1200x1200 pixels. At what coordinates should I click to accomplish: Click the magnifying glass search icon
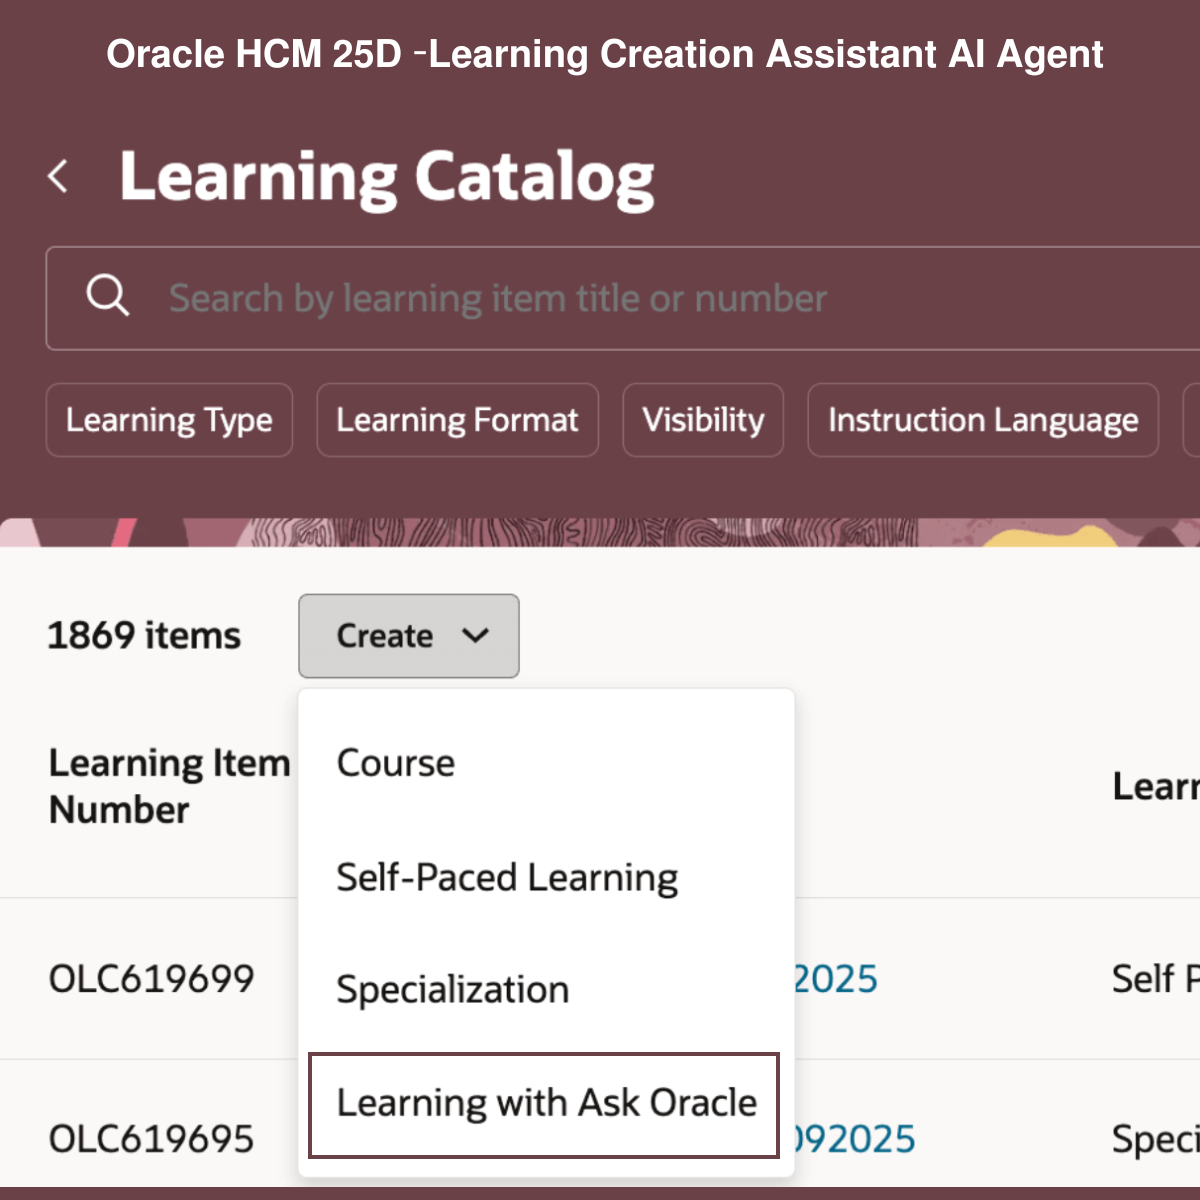tap(107, 297)
